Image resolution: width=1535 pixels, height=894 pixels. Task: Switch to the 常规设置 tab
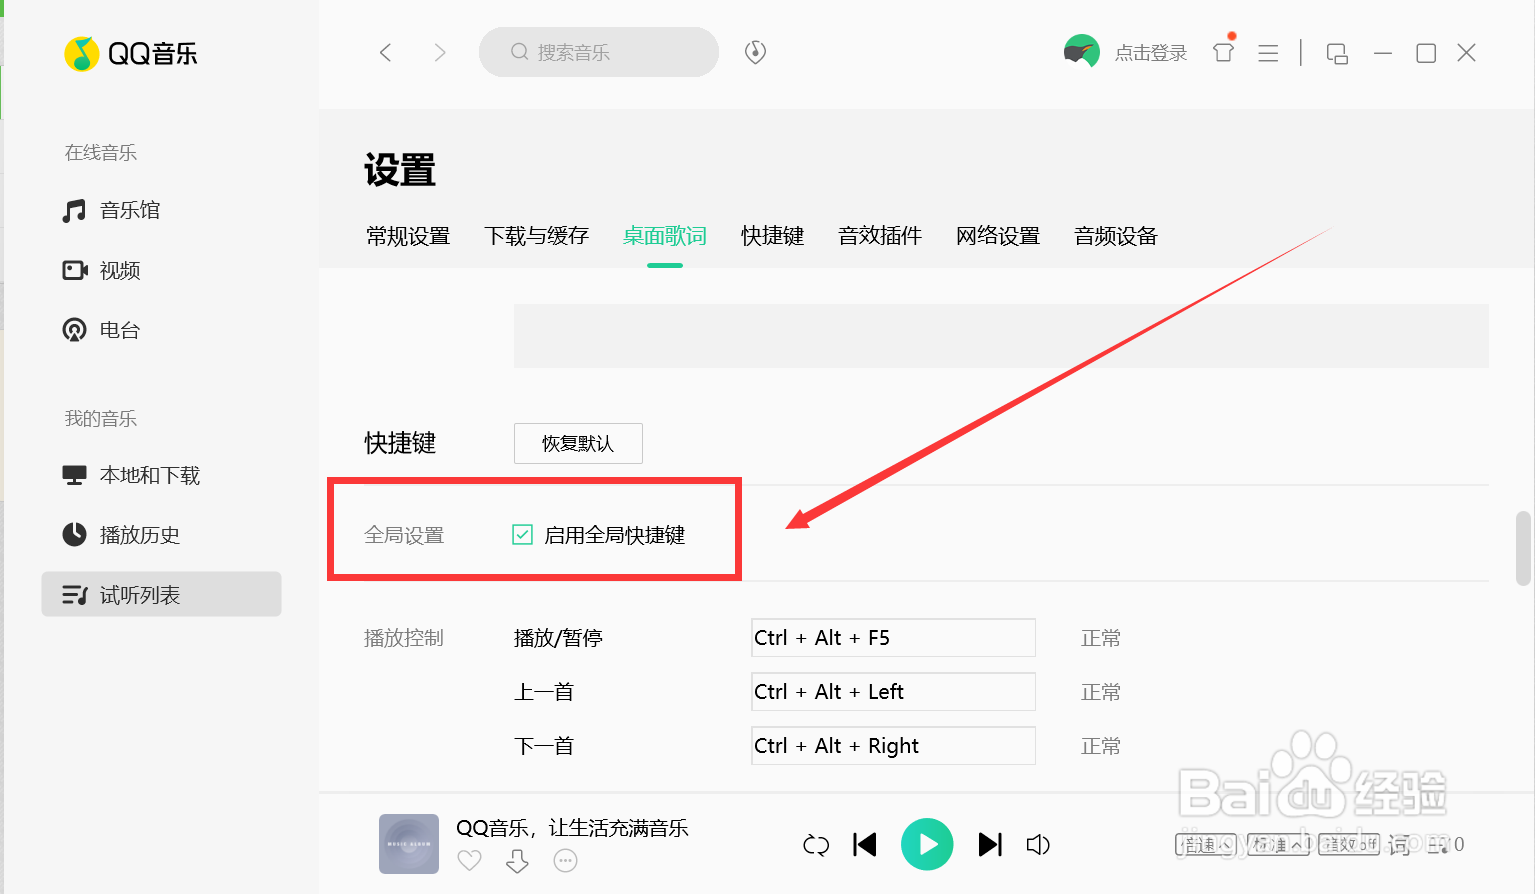408,236
